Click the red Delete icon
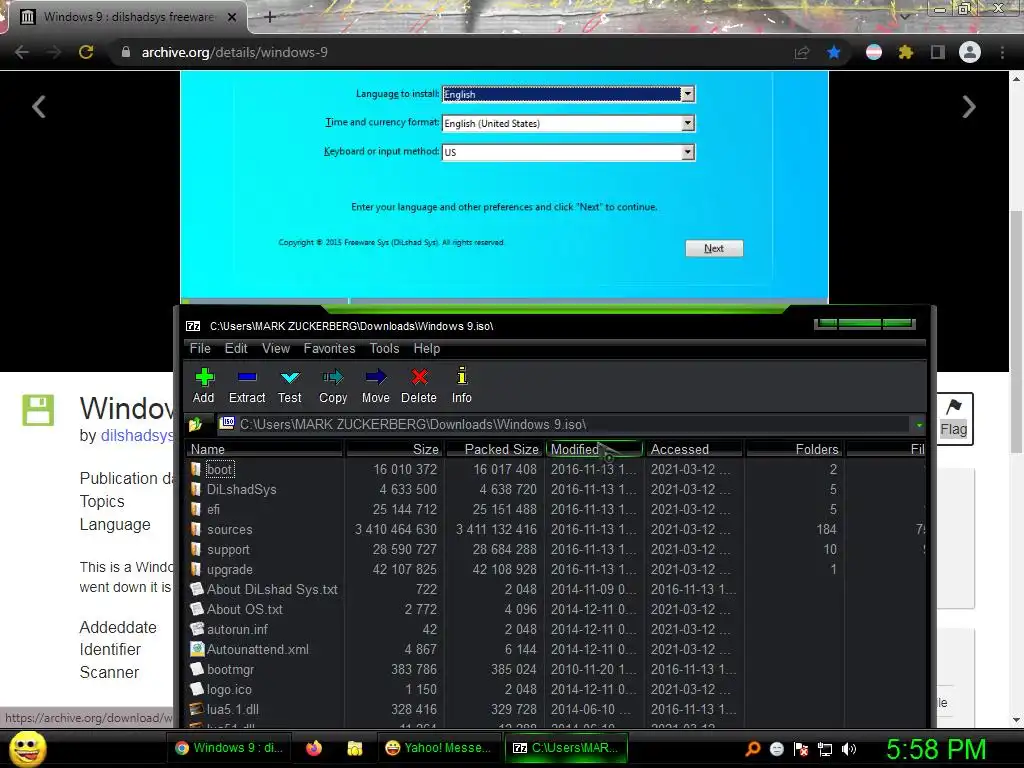This screenshot has width=1024, height=768. tap(419, 385)
